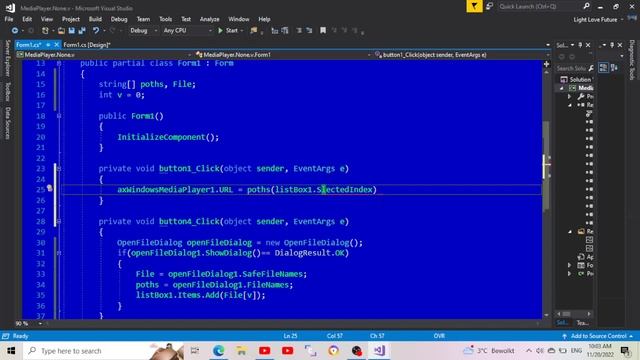Click the feedback icon beside Quick Launch
Screen dimensions: 640x360
coord(489,6)
